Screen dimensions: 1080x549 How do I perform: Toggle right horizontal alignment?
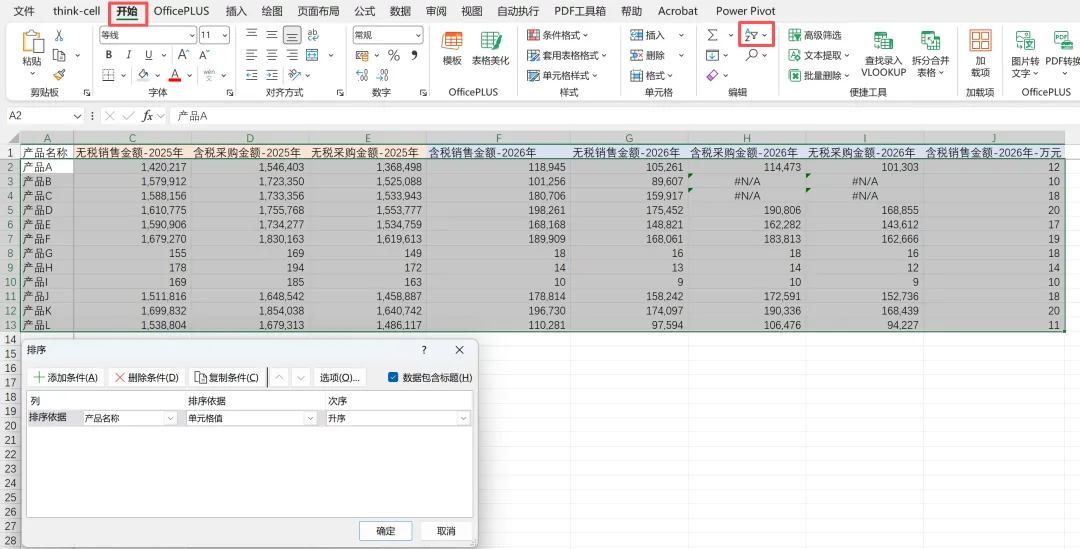[x=292, y=55]
